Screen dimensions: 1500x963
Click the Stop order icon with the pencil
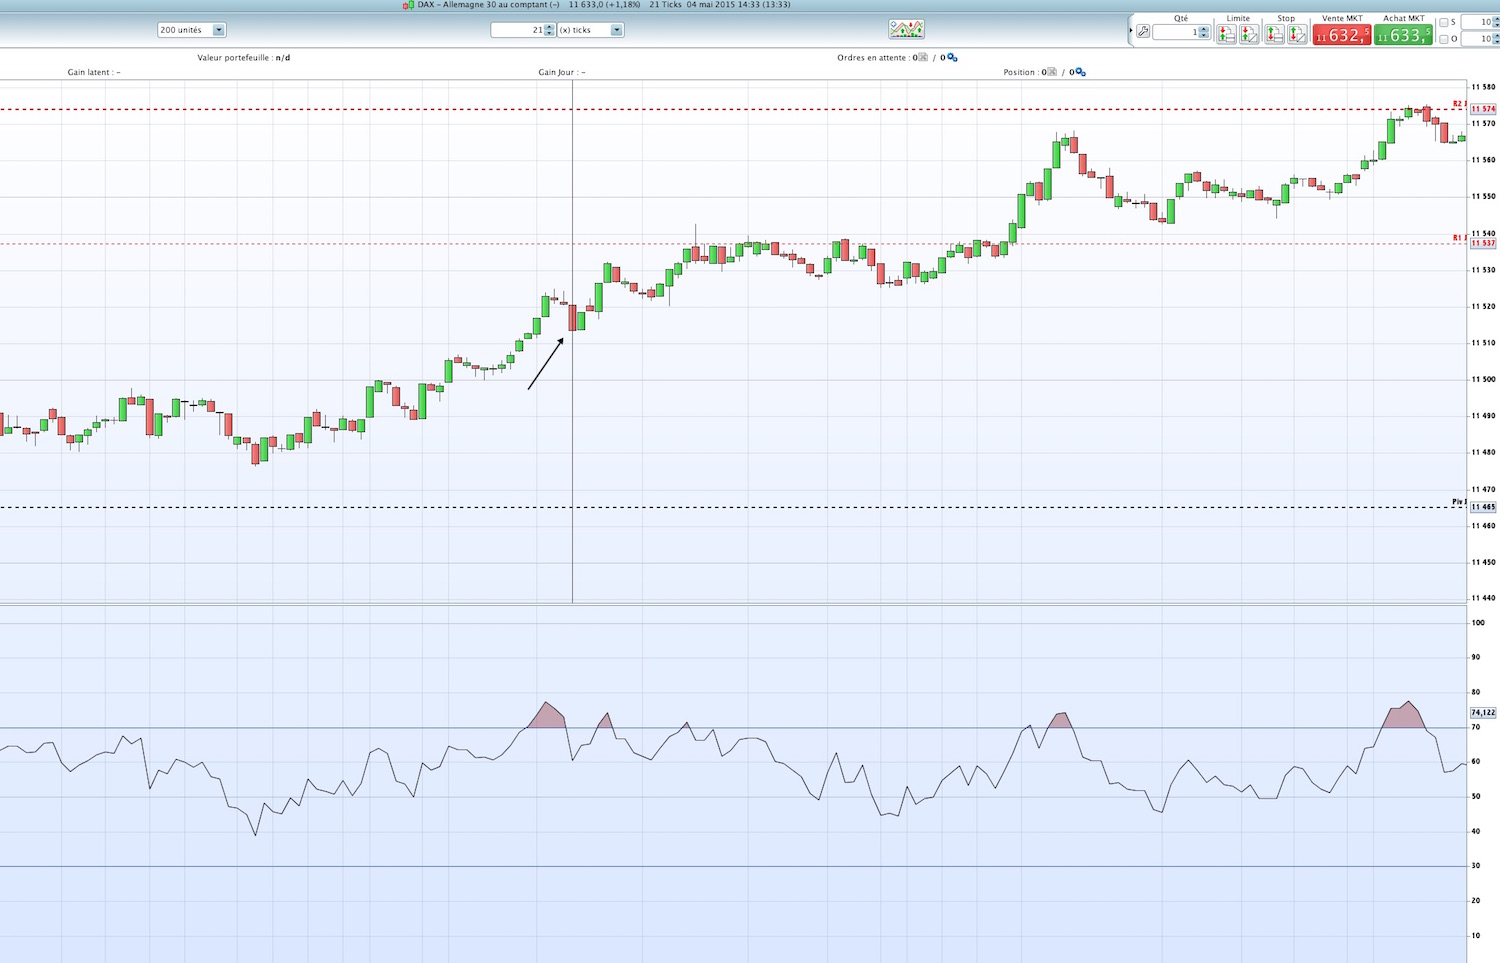(1297, 34)
